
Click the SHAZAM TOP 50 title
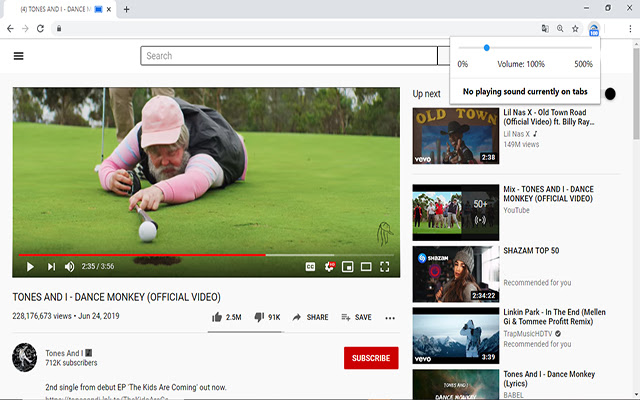(x=531, y=251)
